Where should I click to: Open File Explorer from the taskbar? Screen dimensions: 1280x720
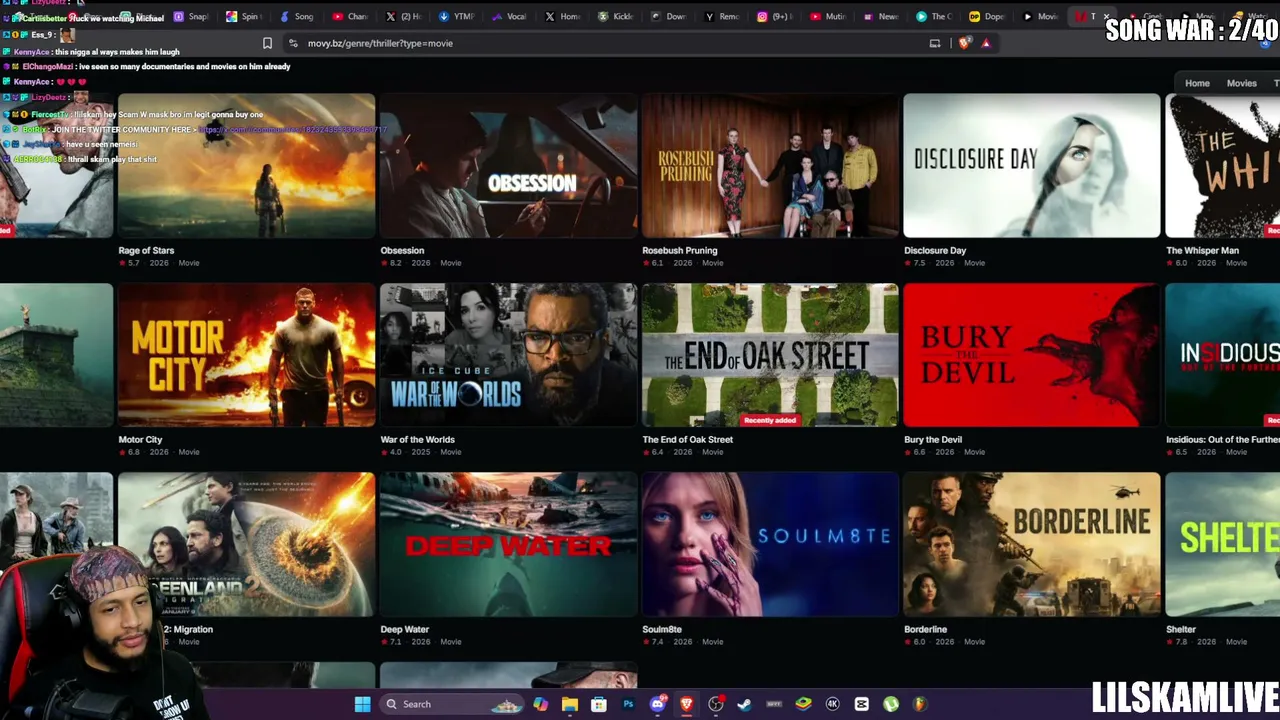click(569, 704)
